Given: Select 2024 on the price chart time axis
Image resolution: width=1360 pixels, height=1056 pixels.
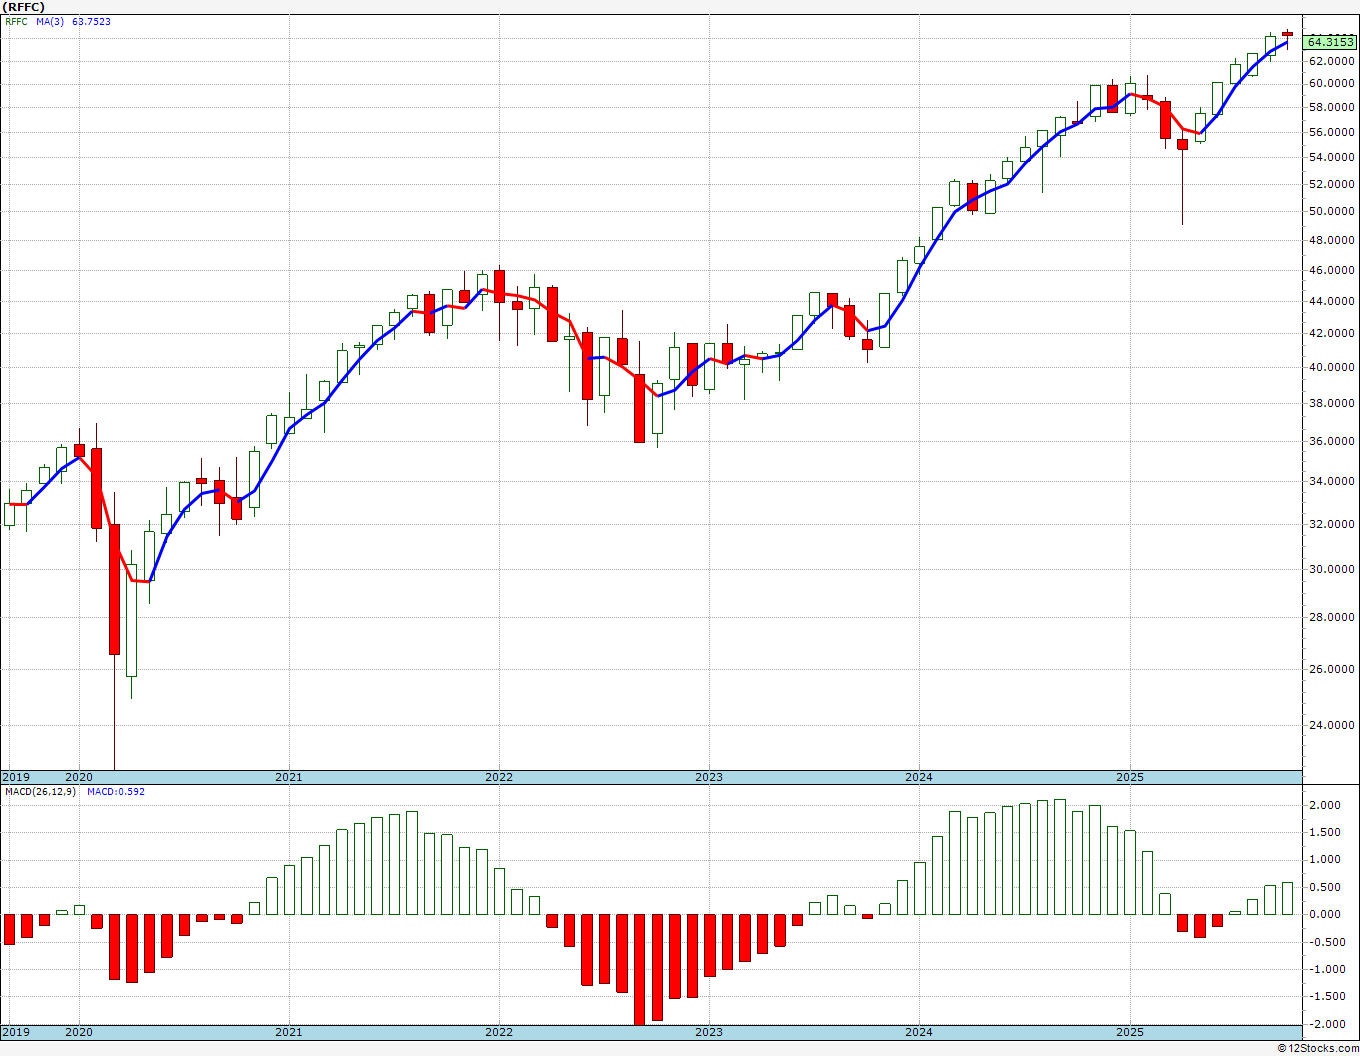Looking at the screenshot, I should pyautogui.click(x=919, y=777).
